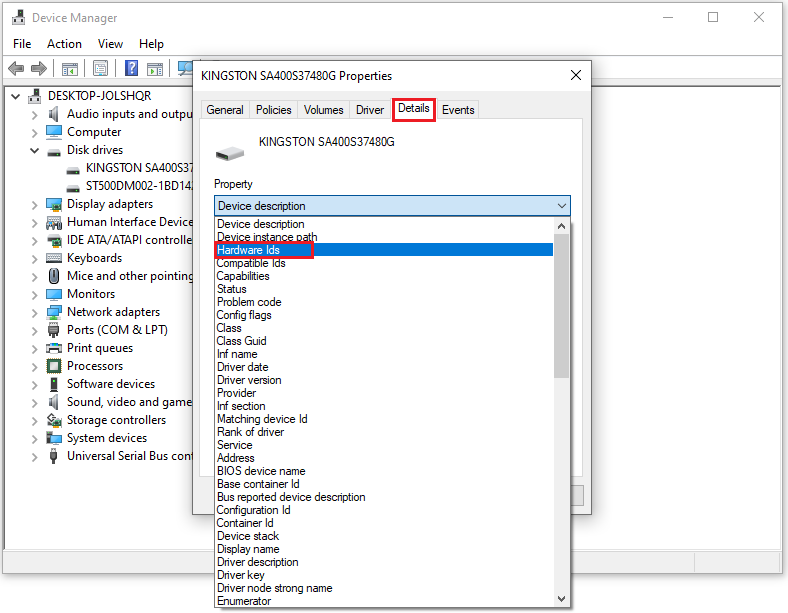The image size is (788, 613).
Task: Expand the Network adapters node
Action: (34, 313)
